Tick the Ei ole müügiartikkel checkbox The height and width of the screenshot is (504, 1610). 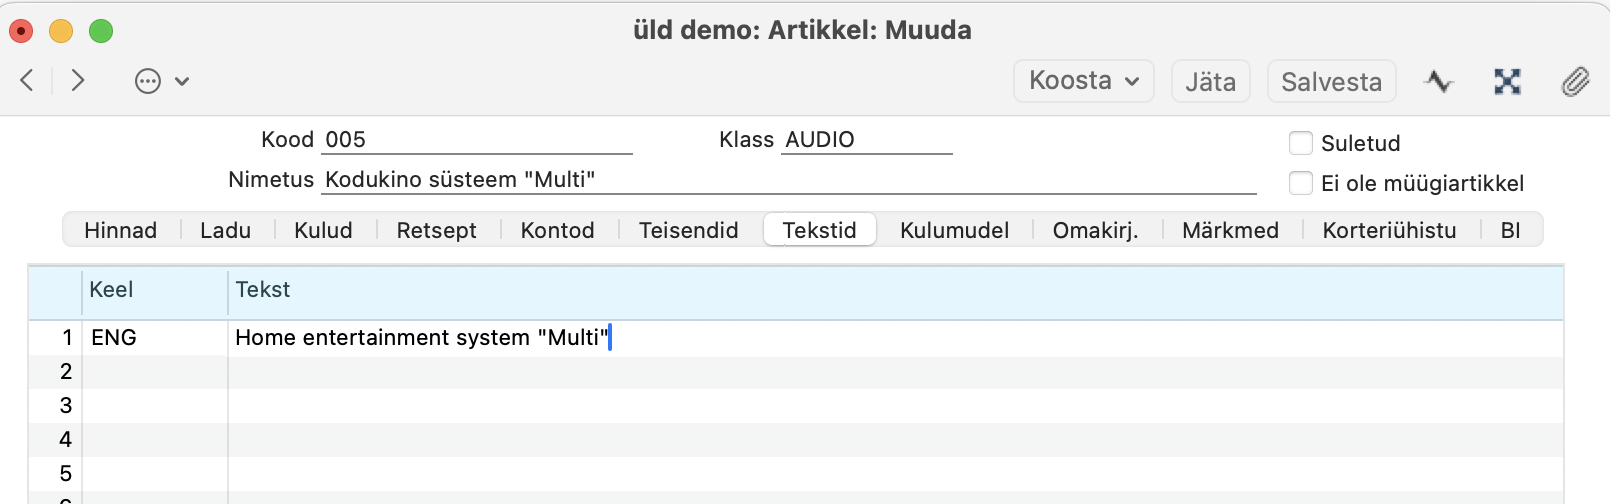1301,183
